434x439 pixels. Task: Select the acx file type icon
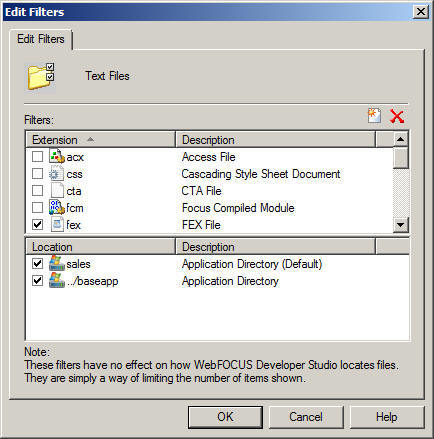(x=56, y=156)
